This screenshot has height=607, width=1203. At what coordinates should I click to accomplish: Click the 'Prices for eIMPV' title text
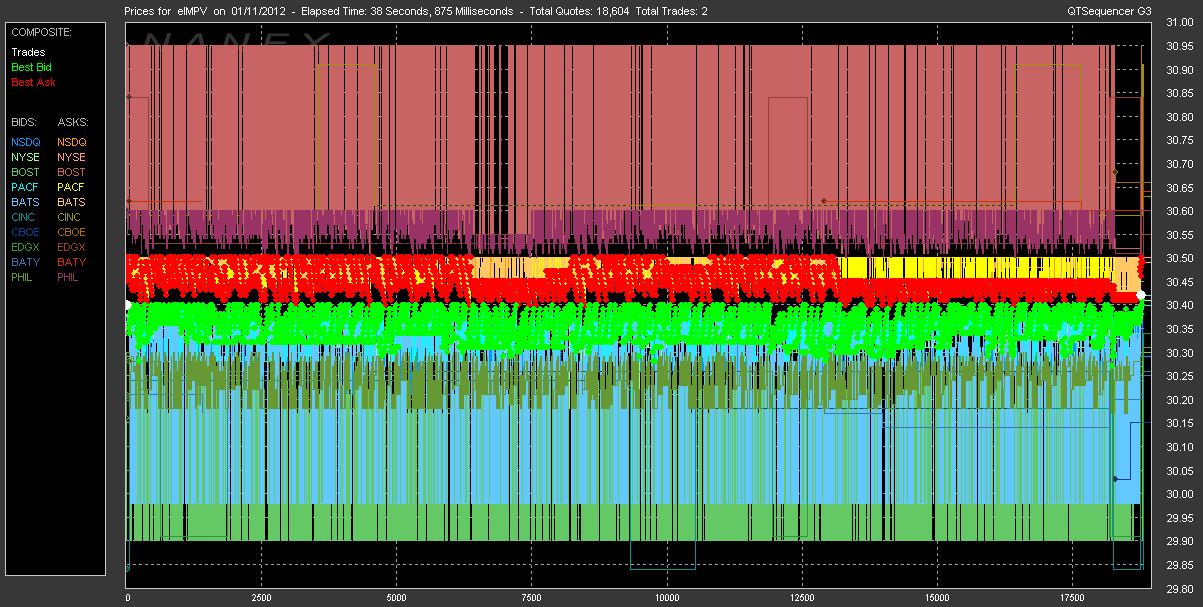coord(165,12)
